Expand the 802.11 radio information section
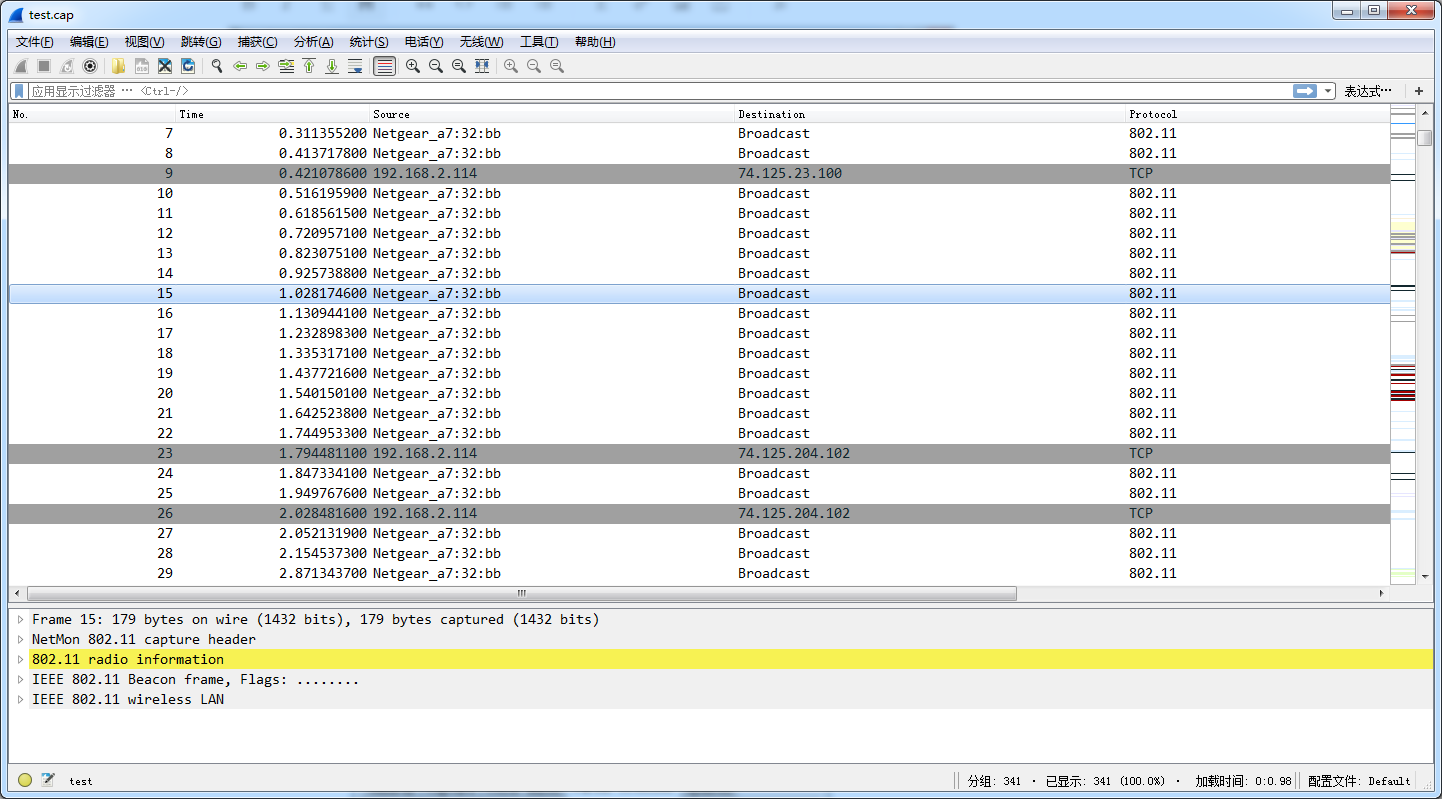 (x=20, y=659)
